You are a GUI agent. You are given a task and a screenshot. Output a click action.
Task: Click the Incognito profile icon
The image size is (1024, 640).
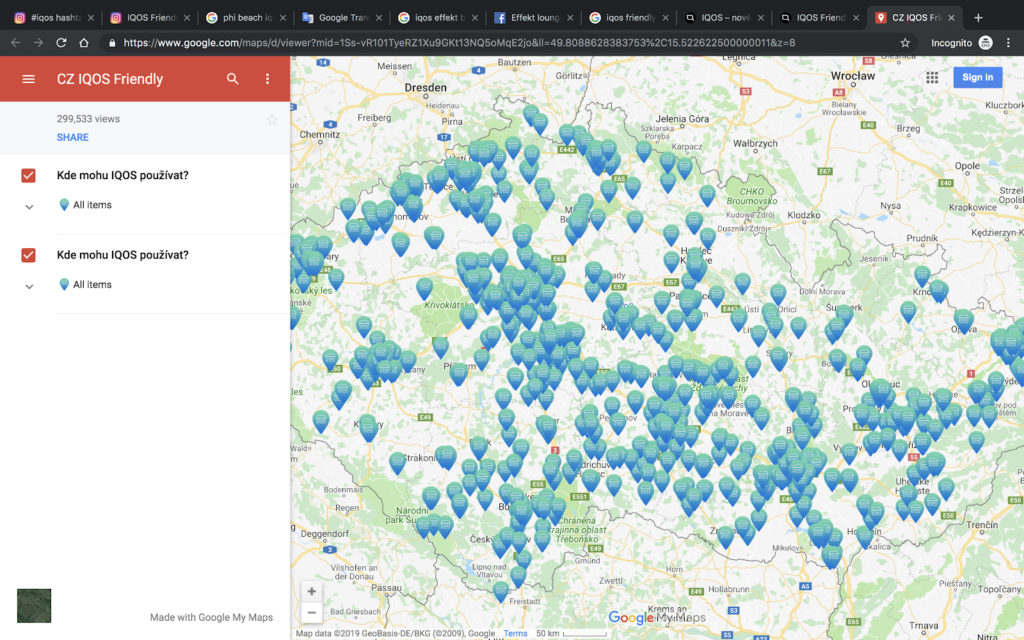[985, 42]
